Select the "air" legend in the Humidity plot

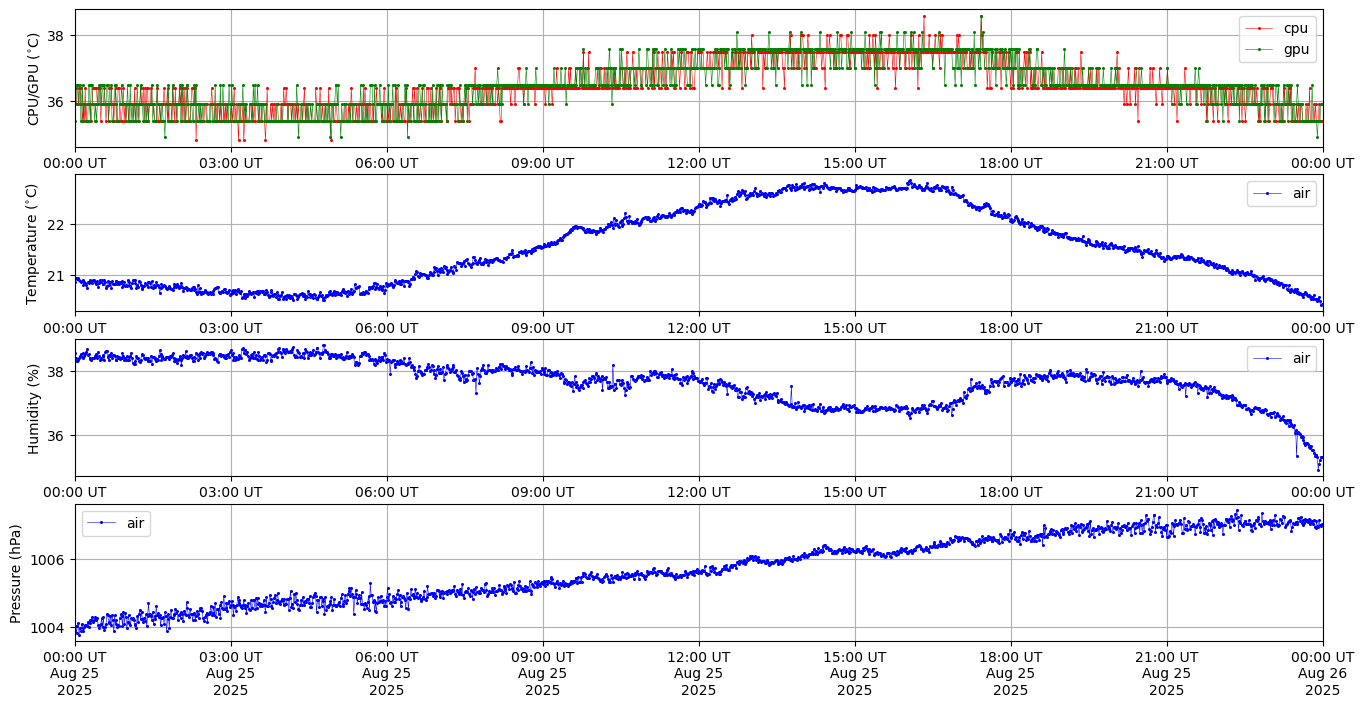(1281, 358)
